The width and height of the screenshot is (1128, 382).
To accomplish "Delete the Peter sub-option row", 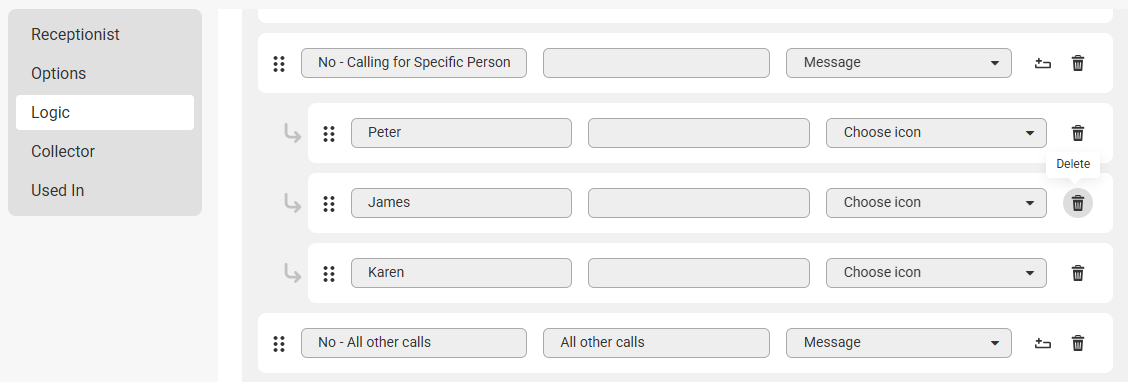I will pos(1077,133).
